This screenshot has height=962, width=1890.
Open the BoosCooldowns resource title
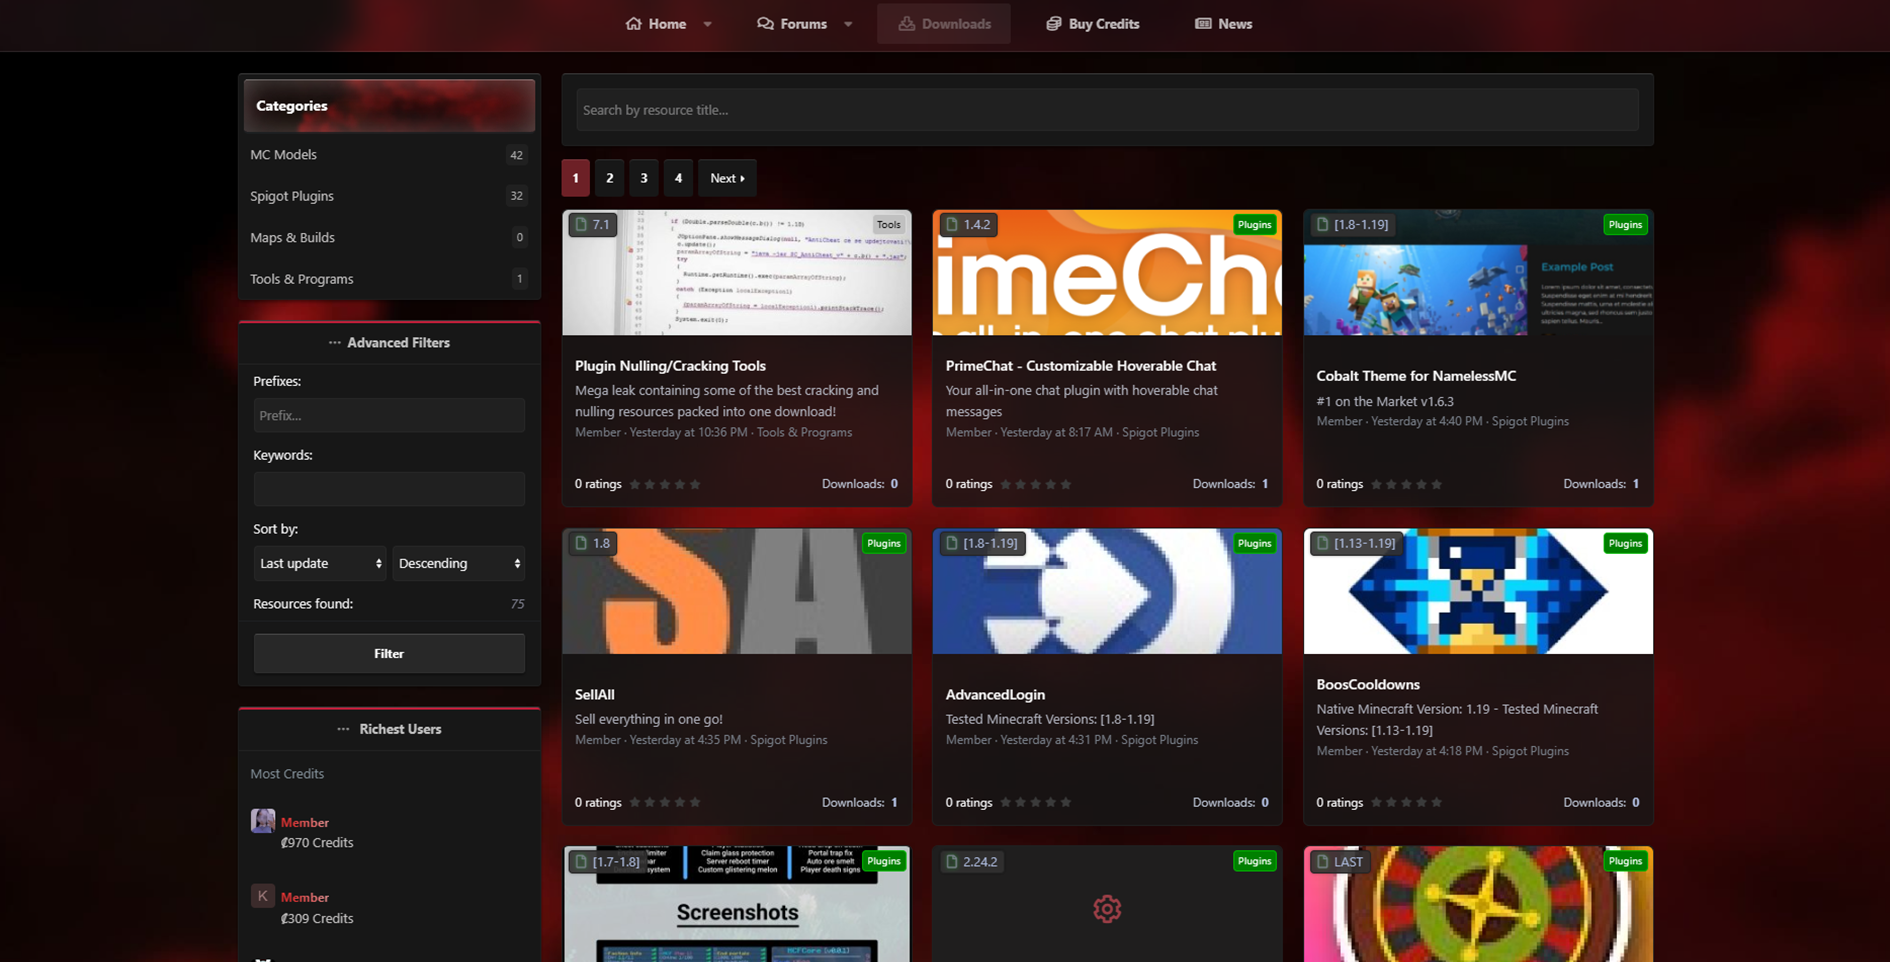(1368, 684)
